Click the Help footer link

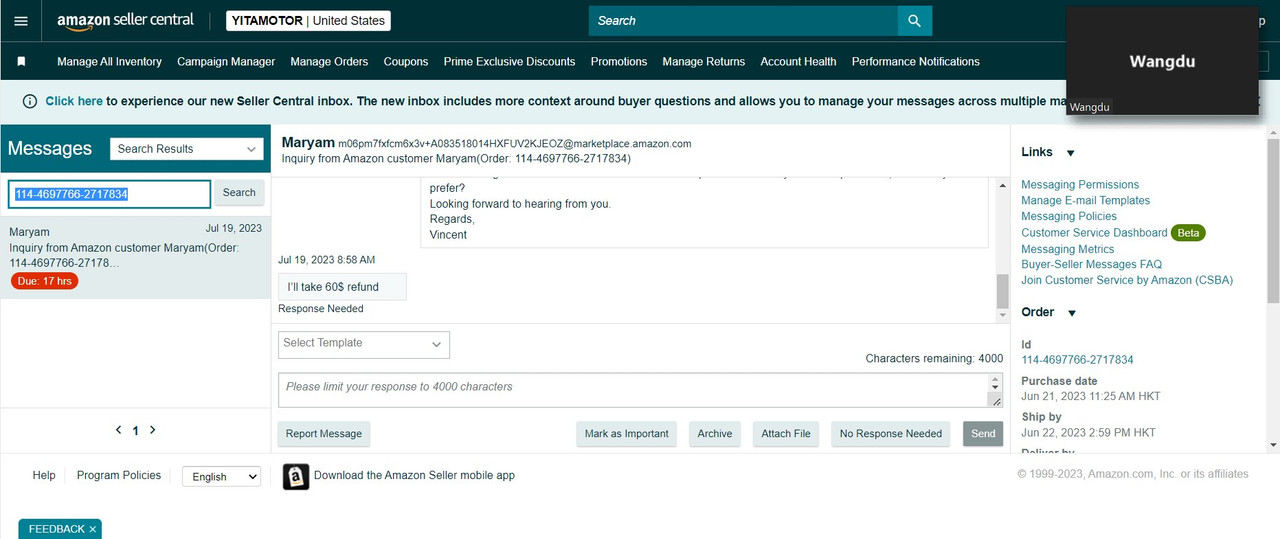click(44, 476)
